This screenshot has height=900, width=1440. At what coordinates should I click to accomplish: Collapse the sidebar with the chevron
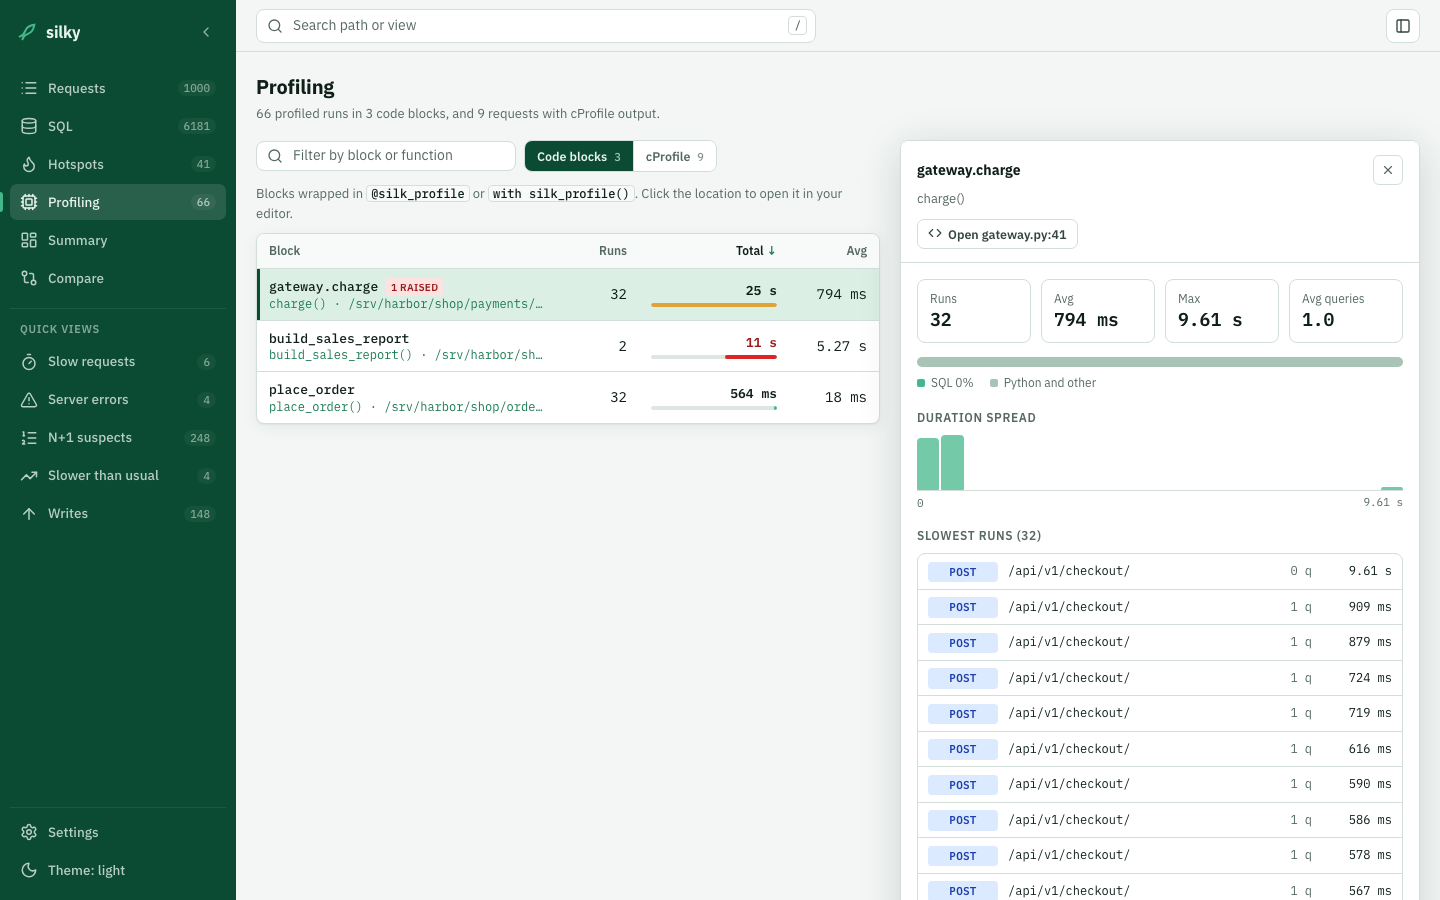(206, 32)
